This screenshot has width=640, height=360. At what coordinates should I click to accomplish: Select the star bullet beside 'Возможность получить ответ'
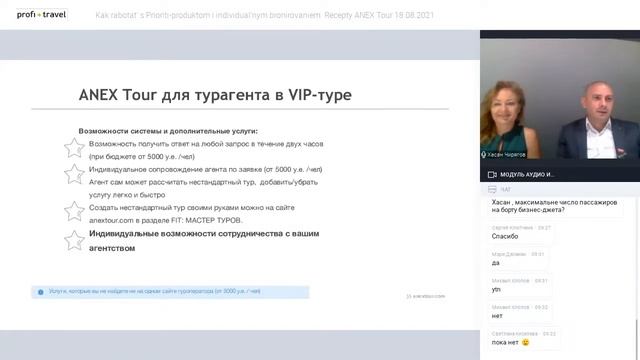tap(74, 148)
